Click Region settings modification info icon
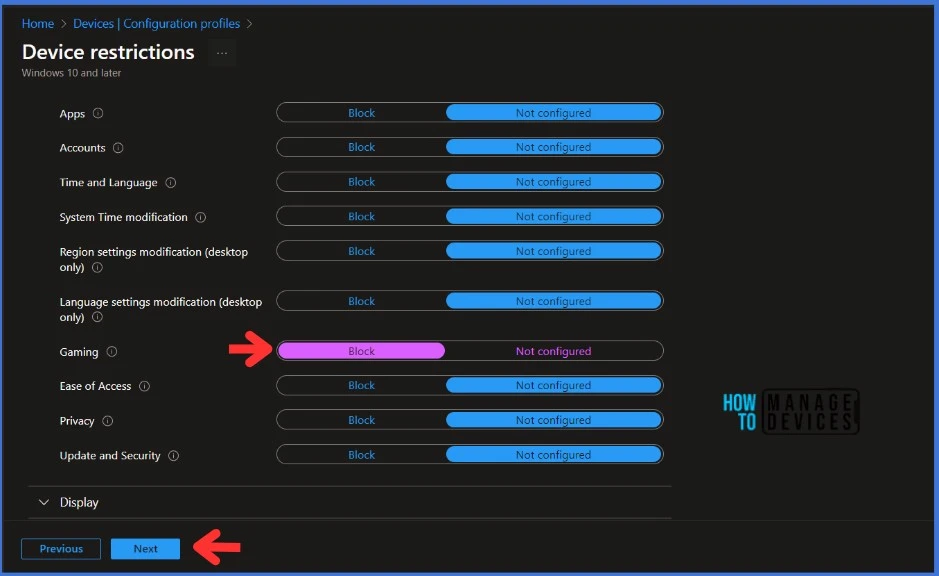The width and height of the screenshot is (939, 576). pos(97,268)
